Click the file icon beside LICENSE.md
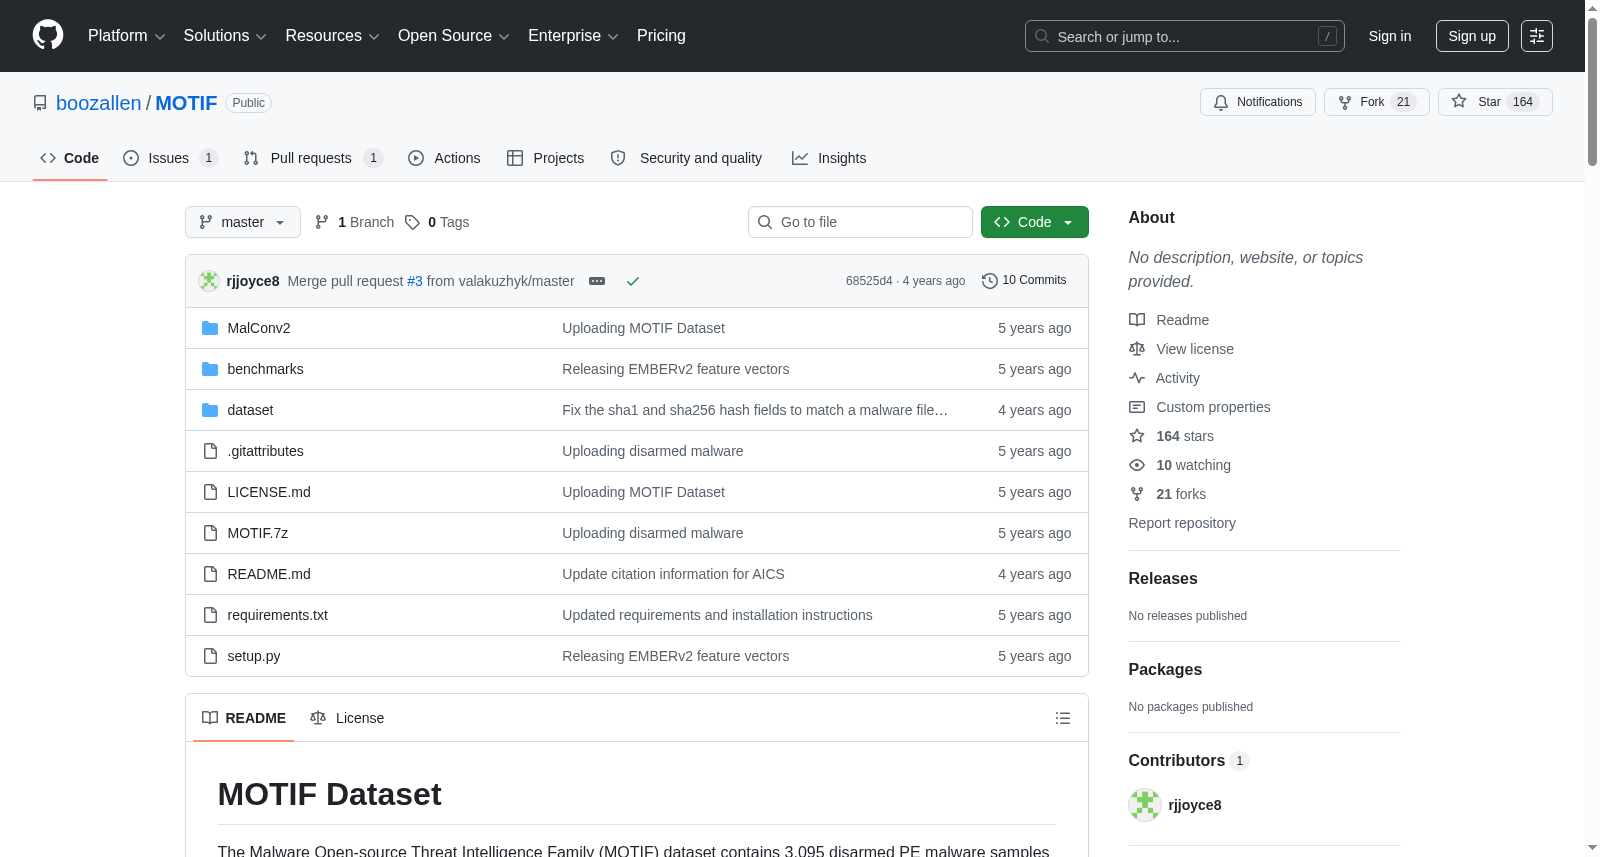The image size is (1600, 857). 210,492
